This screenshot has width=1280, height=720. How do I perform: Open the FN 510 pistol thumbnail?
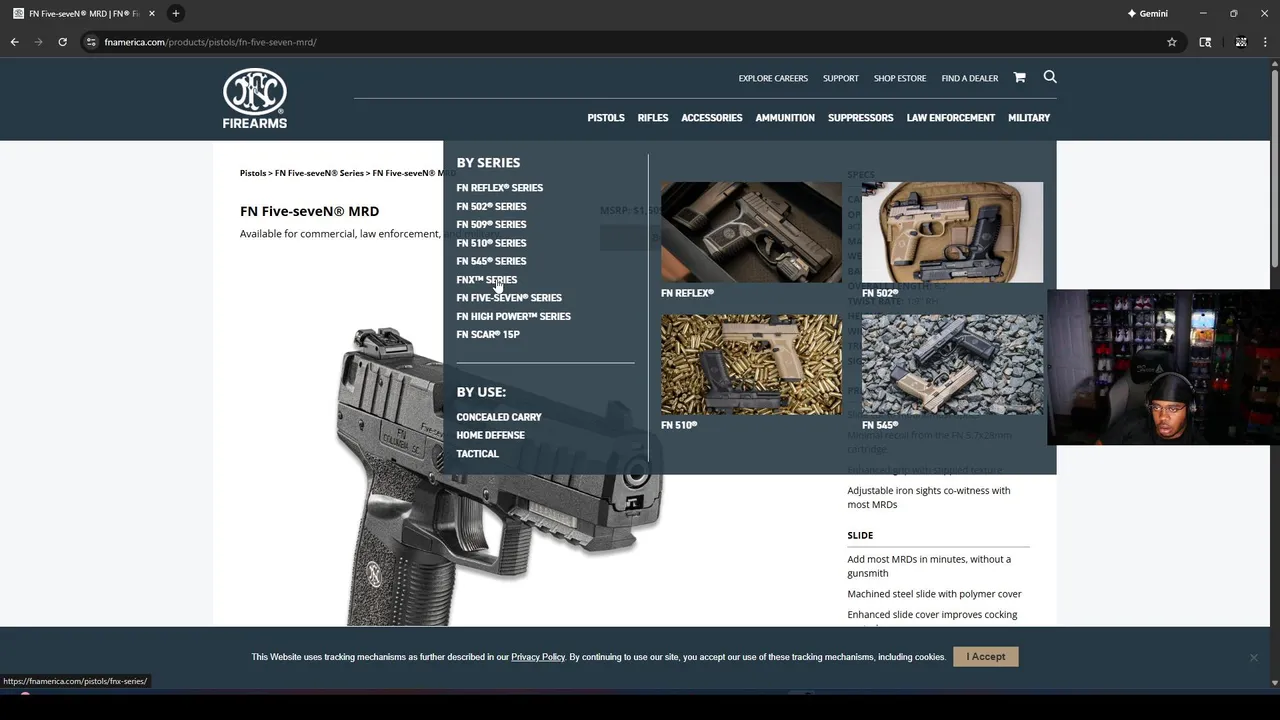point(751,365)
